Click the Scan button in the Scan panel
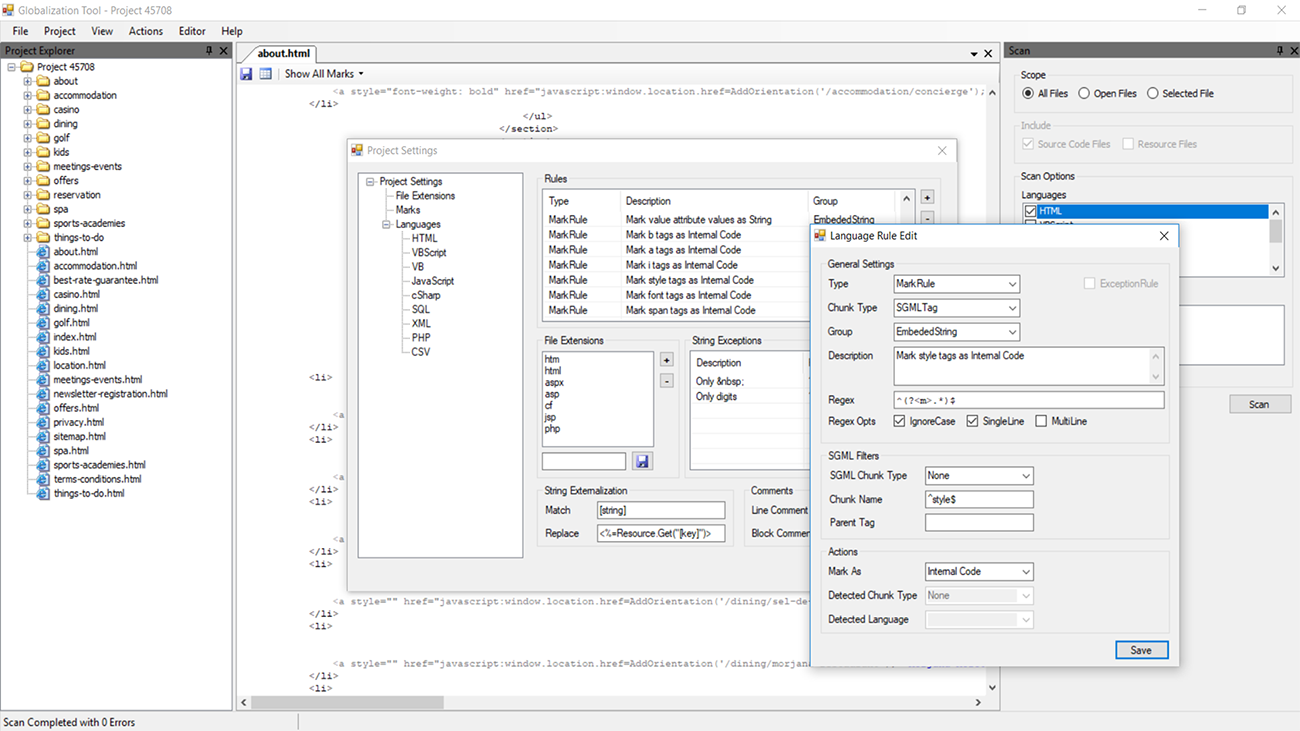Image resolution: width=1300 pixels, height=731 pixels. point(1260,403)
